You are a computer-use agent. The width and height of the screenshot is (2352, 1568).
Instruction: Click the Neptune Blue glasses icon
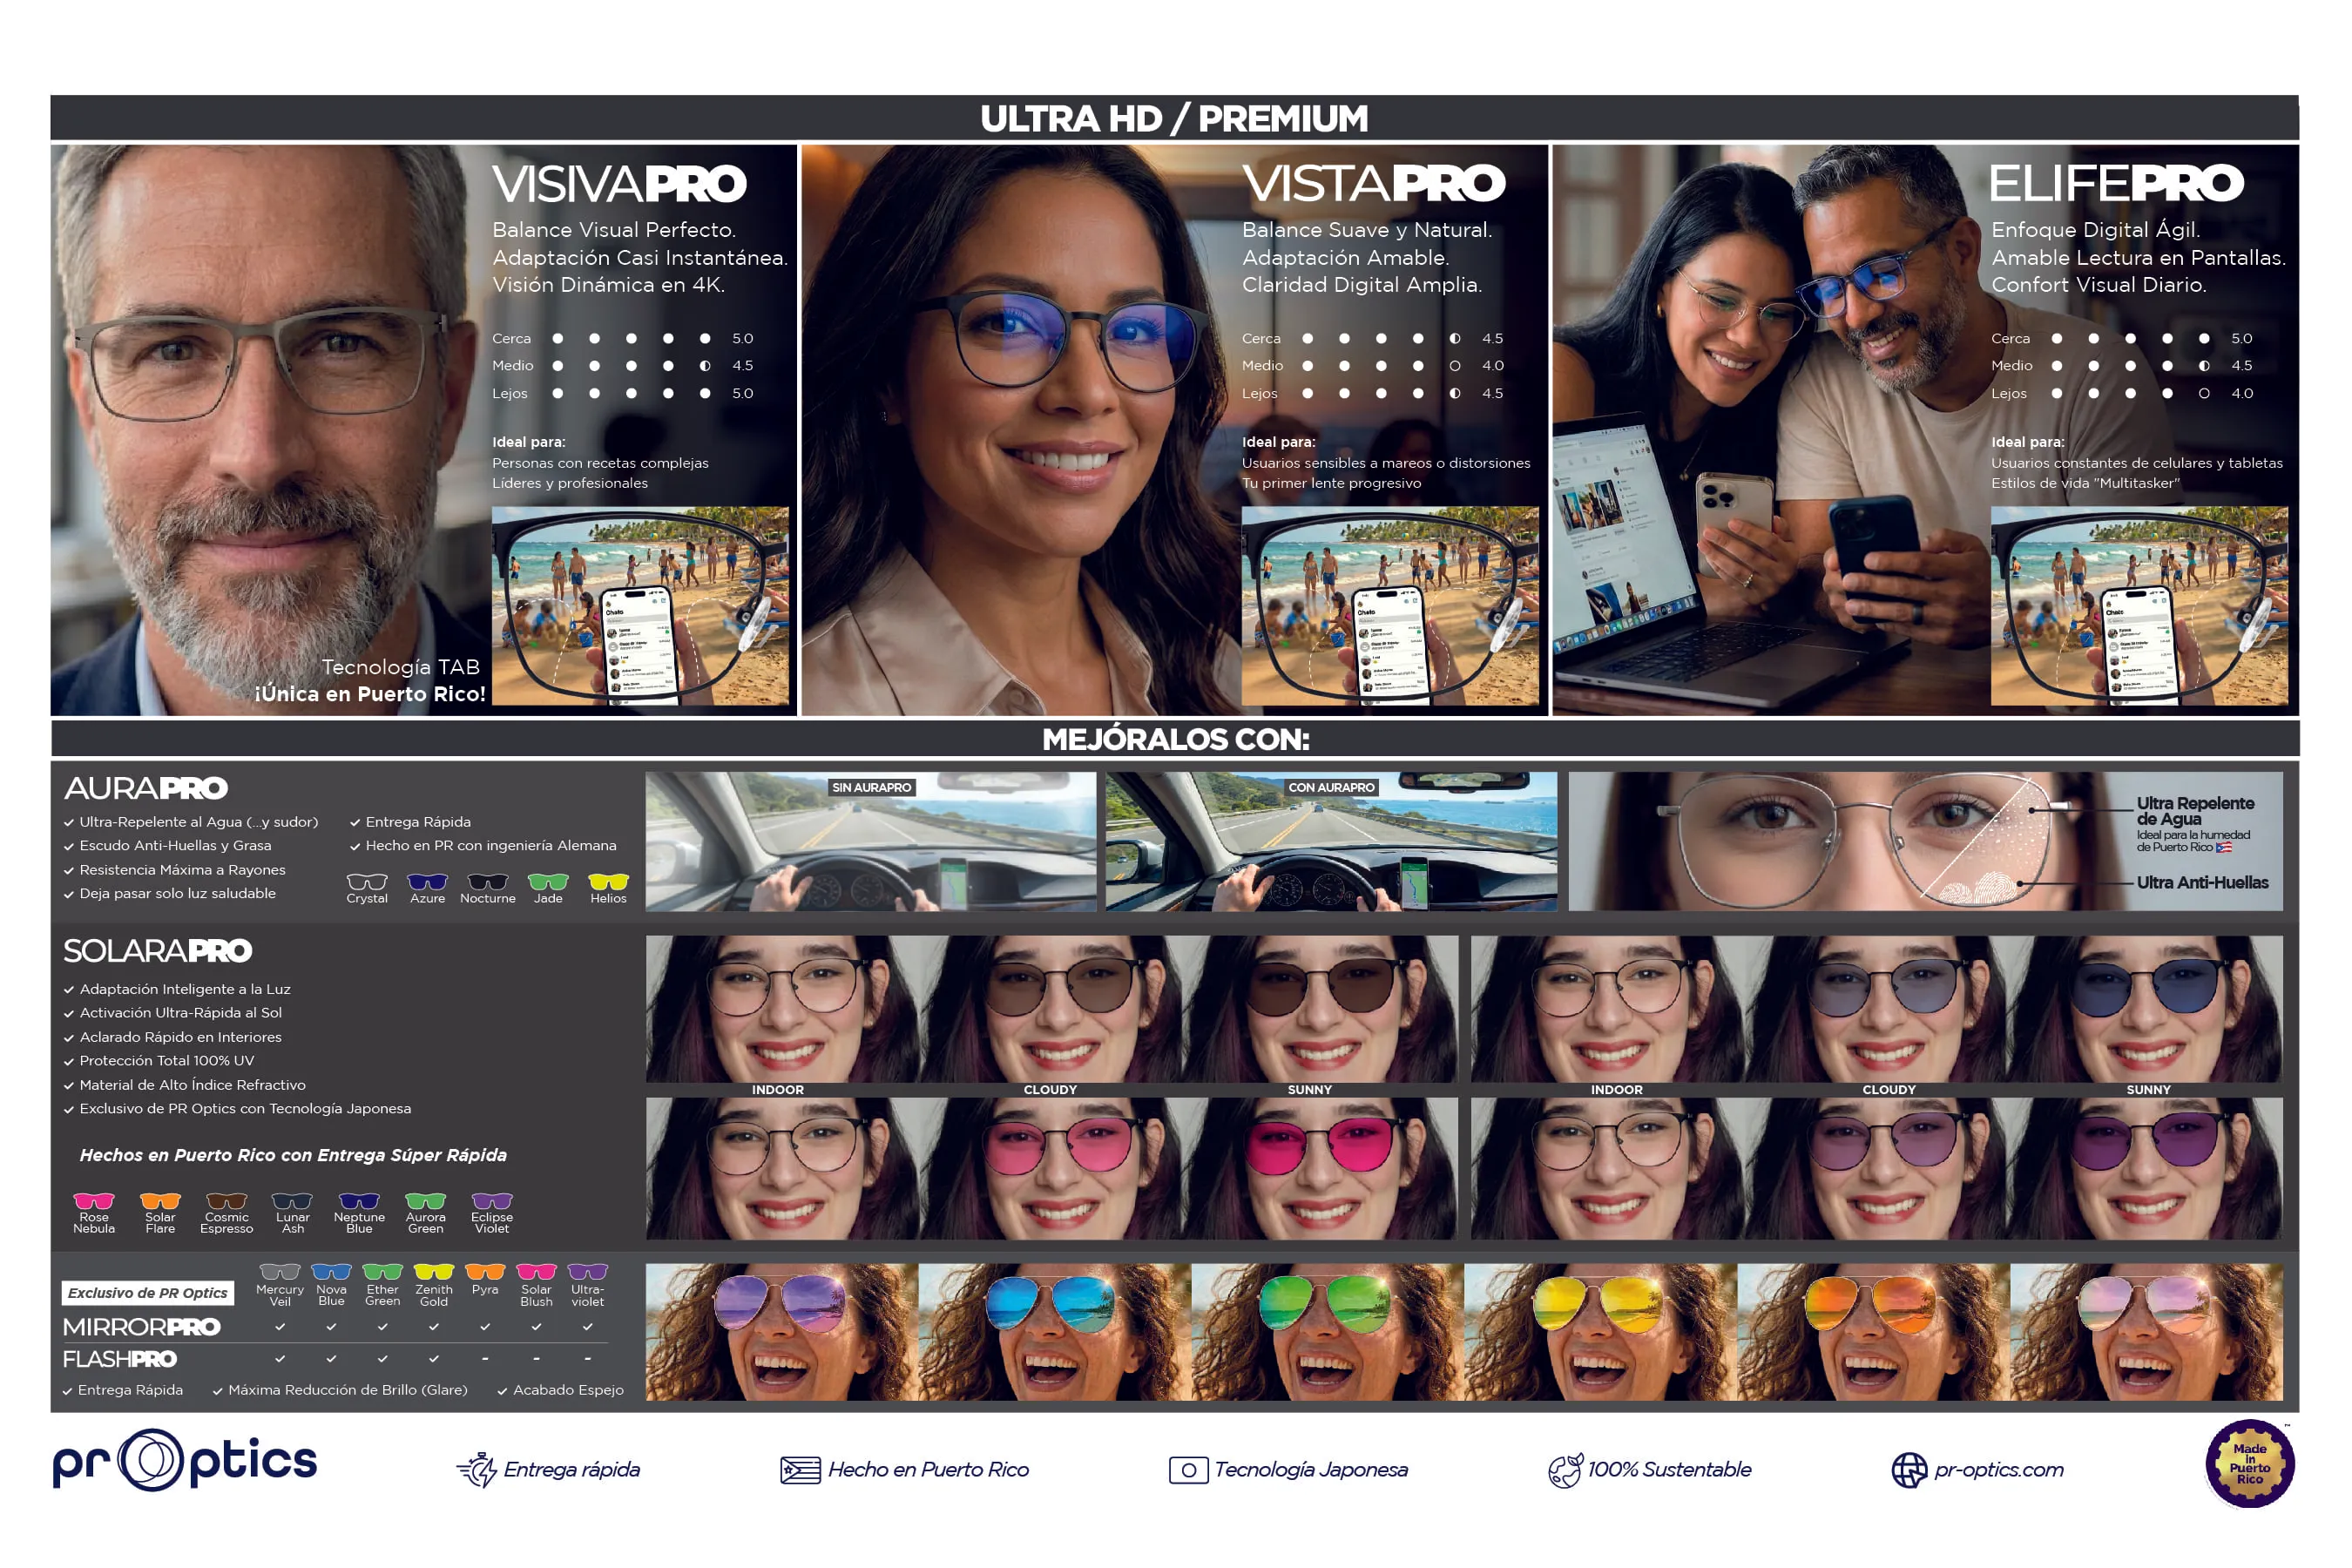click(359, 1201)
